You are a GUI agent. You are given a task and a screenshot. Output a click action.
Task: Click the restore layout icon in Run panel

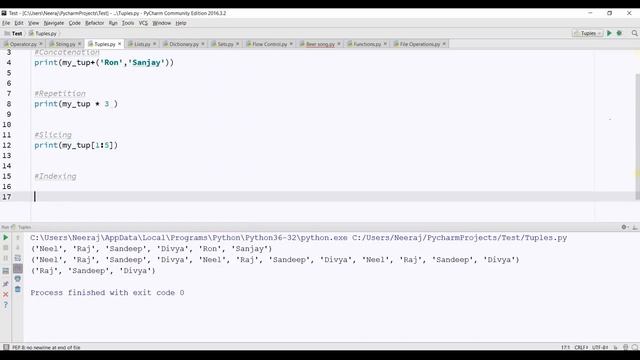[6, 271]
